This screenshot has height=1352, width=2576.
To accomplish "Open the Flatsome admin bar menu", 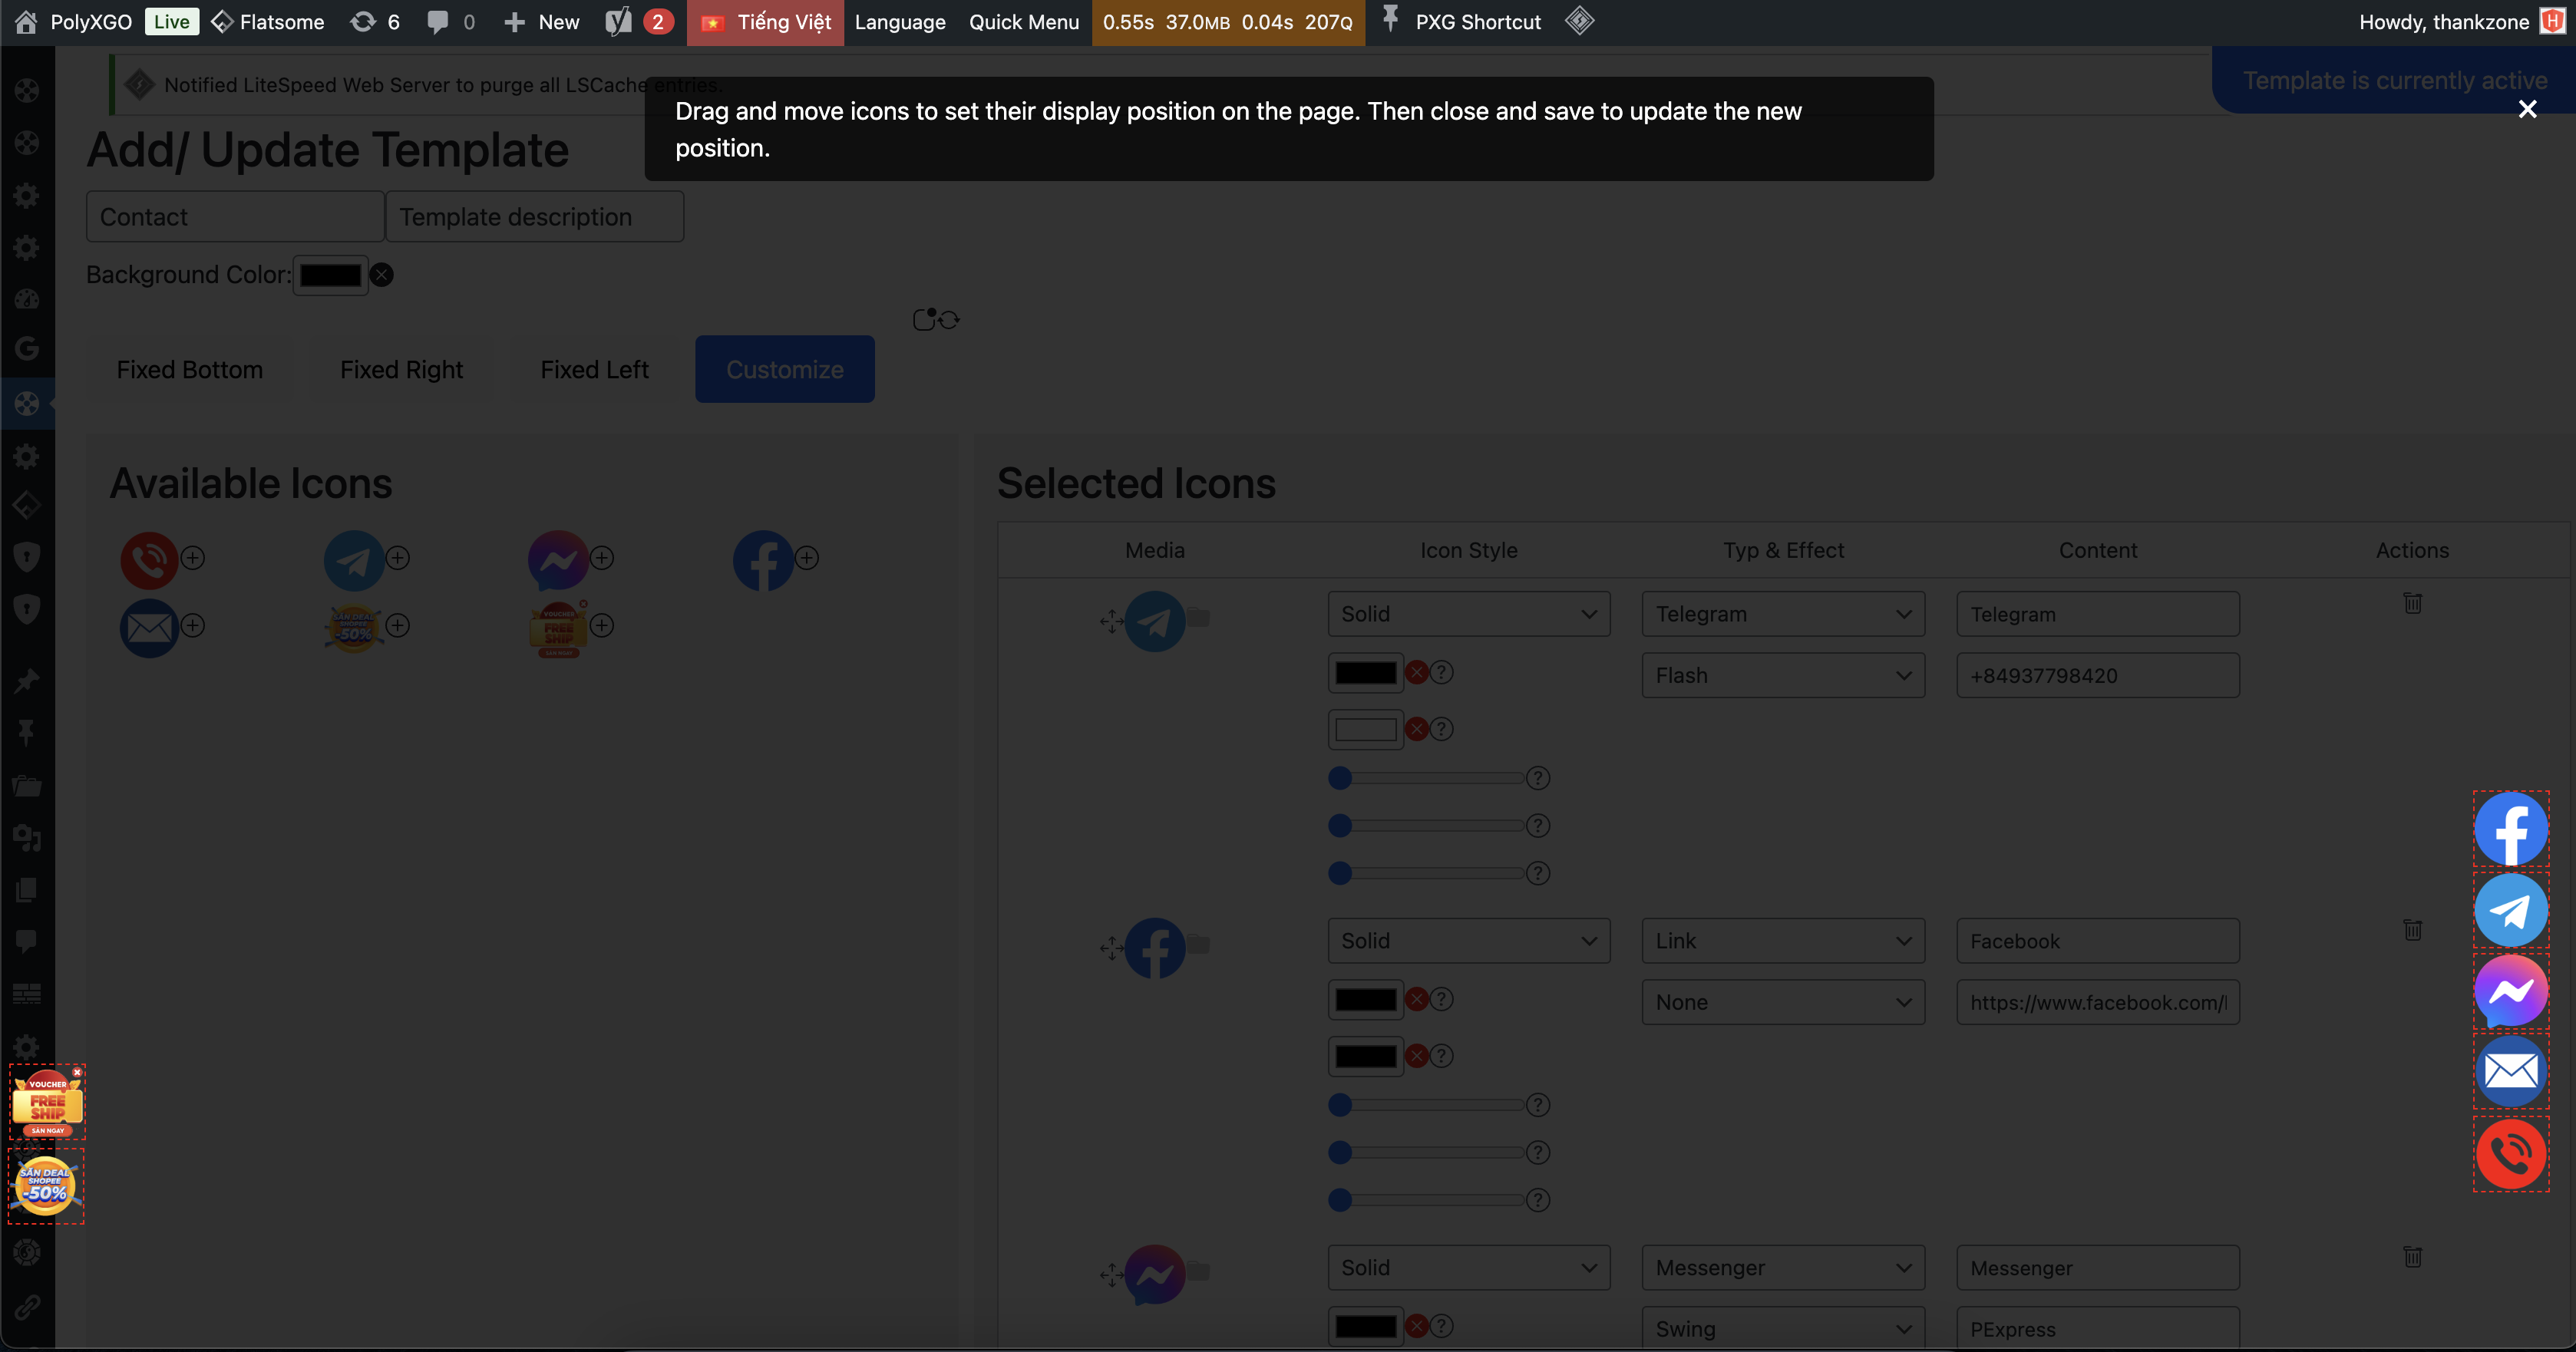I will [x=268, y=22].
